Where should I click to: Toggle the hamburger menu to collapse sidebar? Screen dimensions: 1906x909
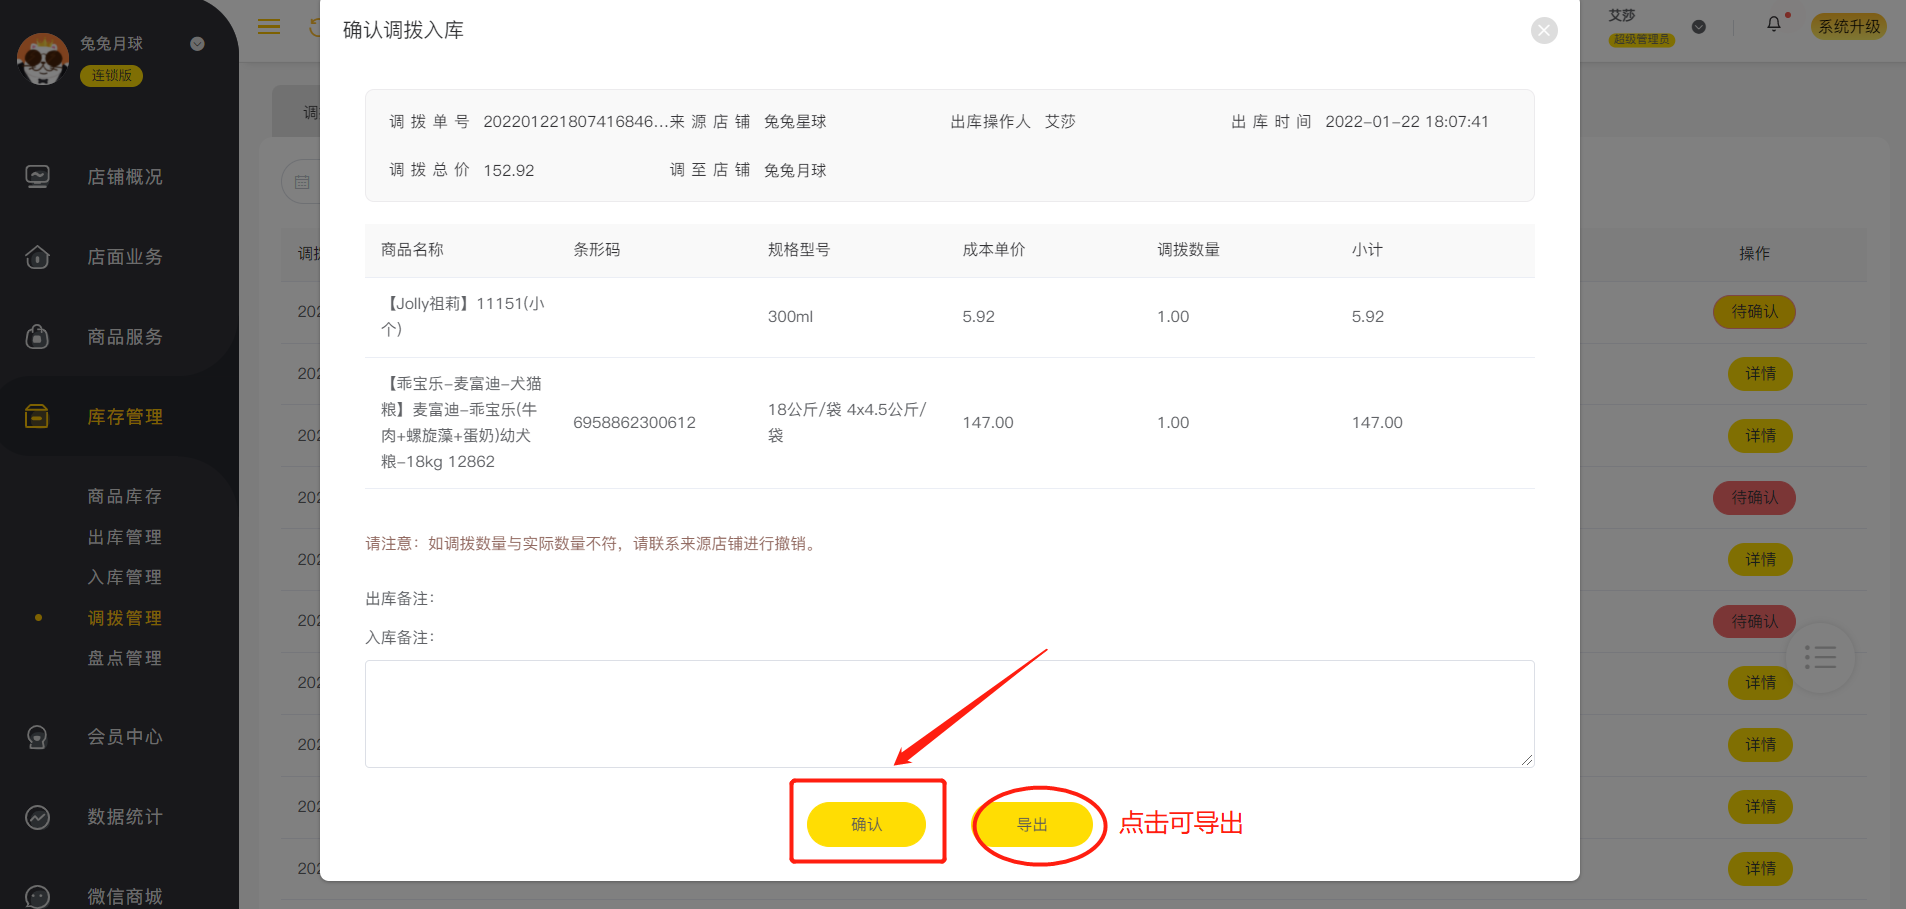click(x=269, y=27)
